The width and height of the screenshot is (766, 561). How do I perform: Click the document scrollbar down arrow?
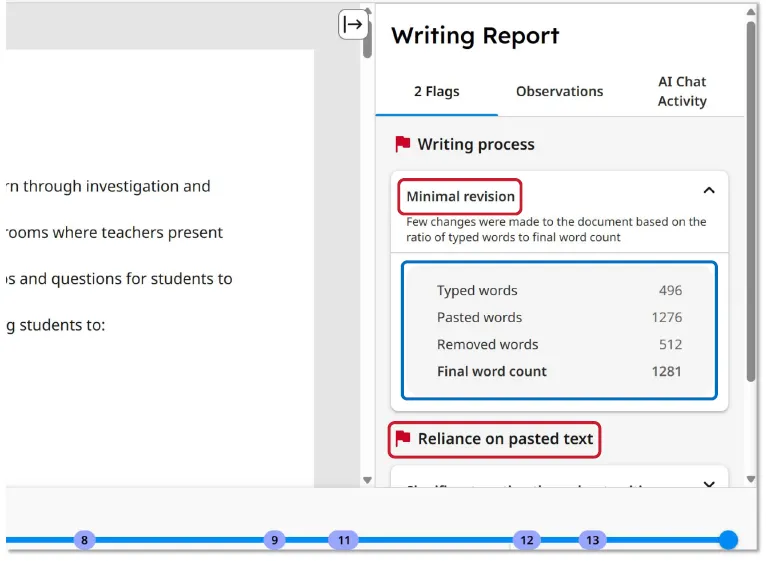367,480
